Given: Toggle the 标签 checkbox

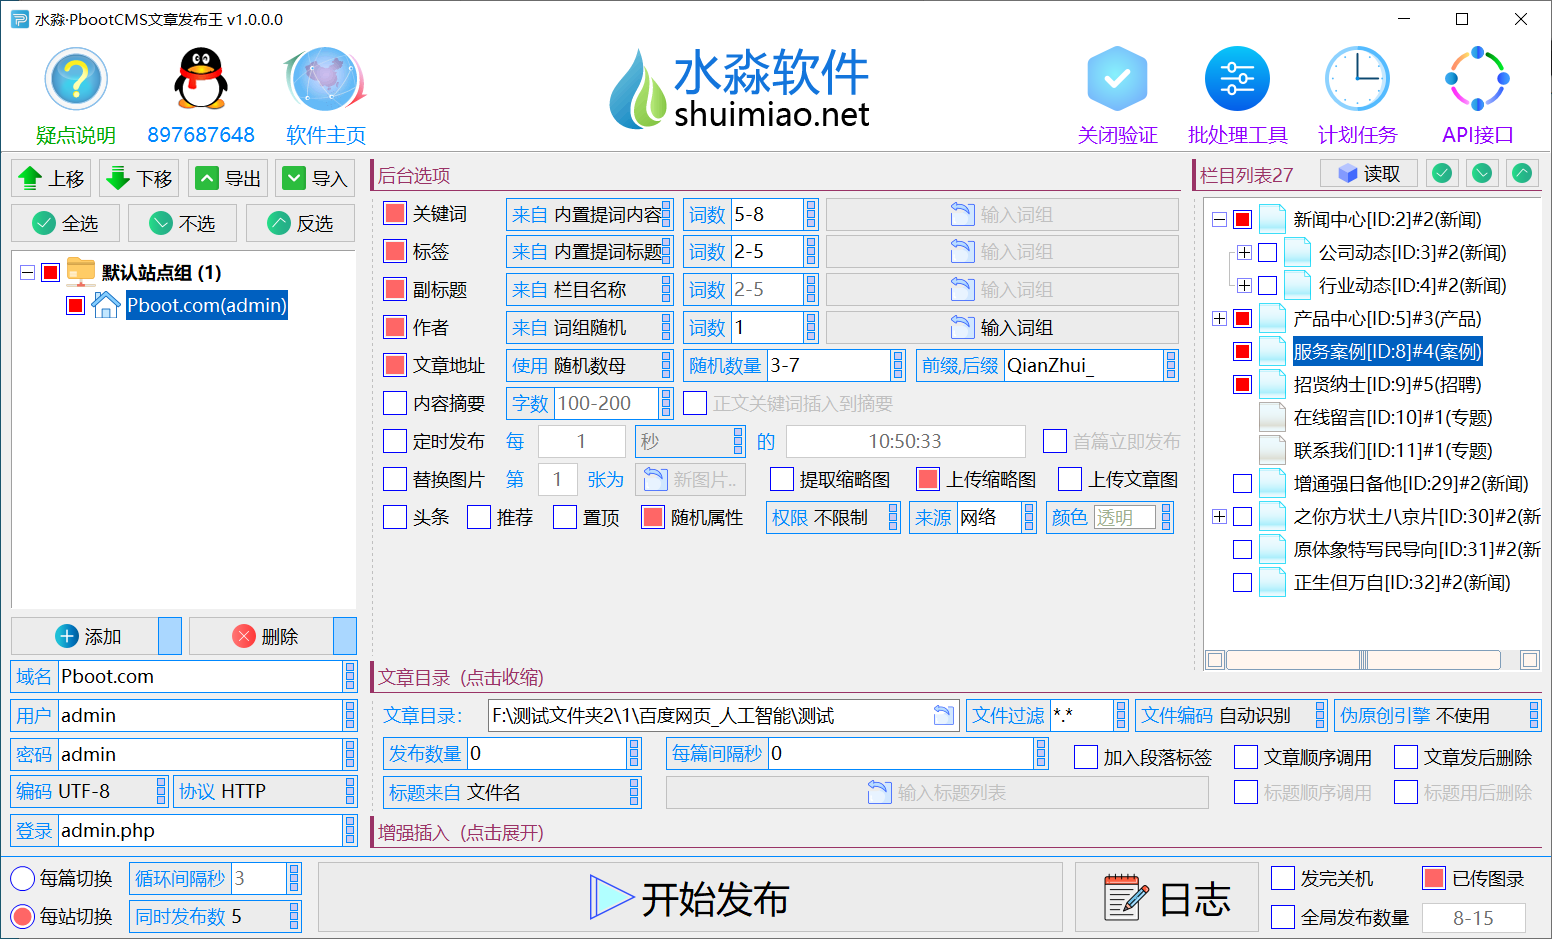Looking at the screenshot, I should 395,252.
